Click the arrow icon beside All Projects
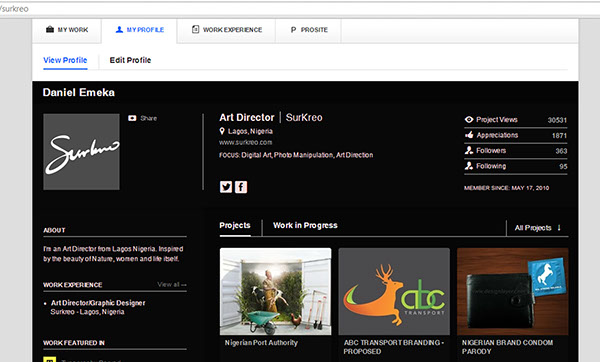Image resolution: width=600 pixels, height=362 pixels. pos(559,228)
